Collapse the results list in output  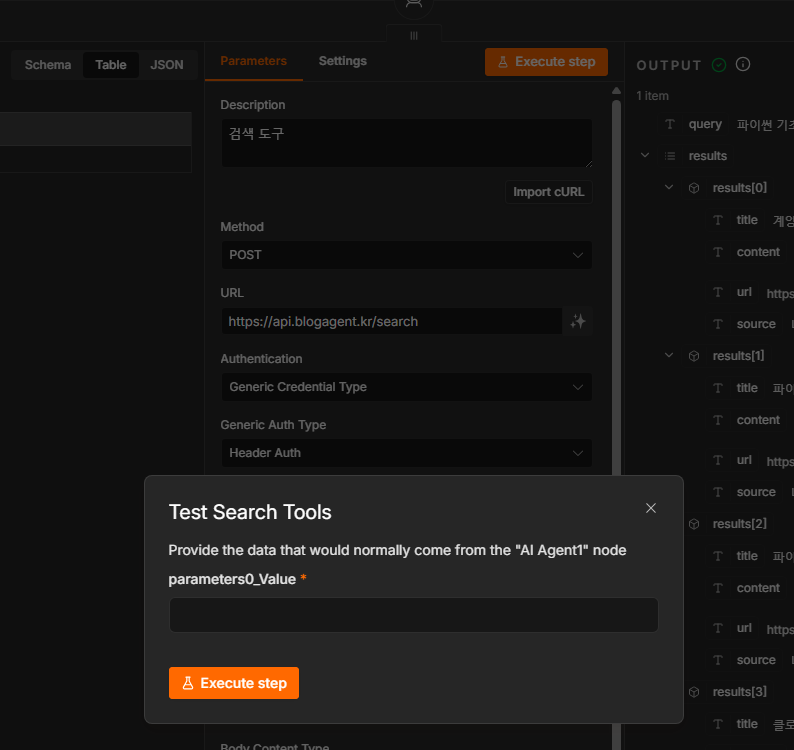coord(645,155)
